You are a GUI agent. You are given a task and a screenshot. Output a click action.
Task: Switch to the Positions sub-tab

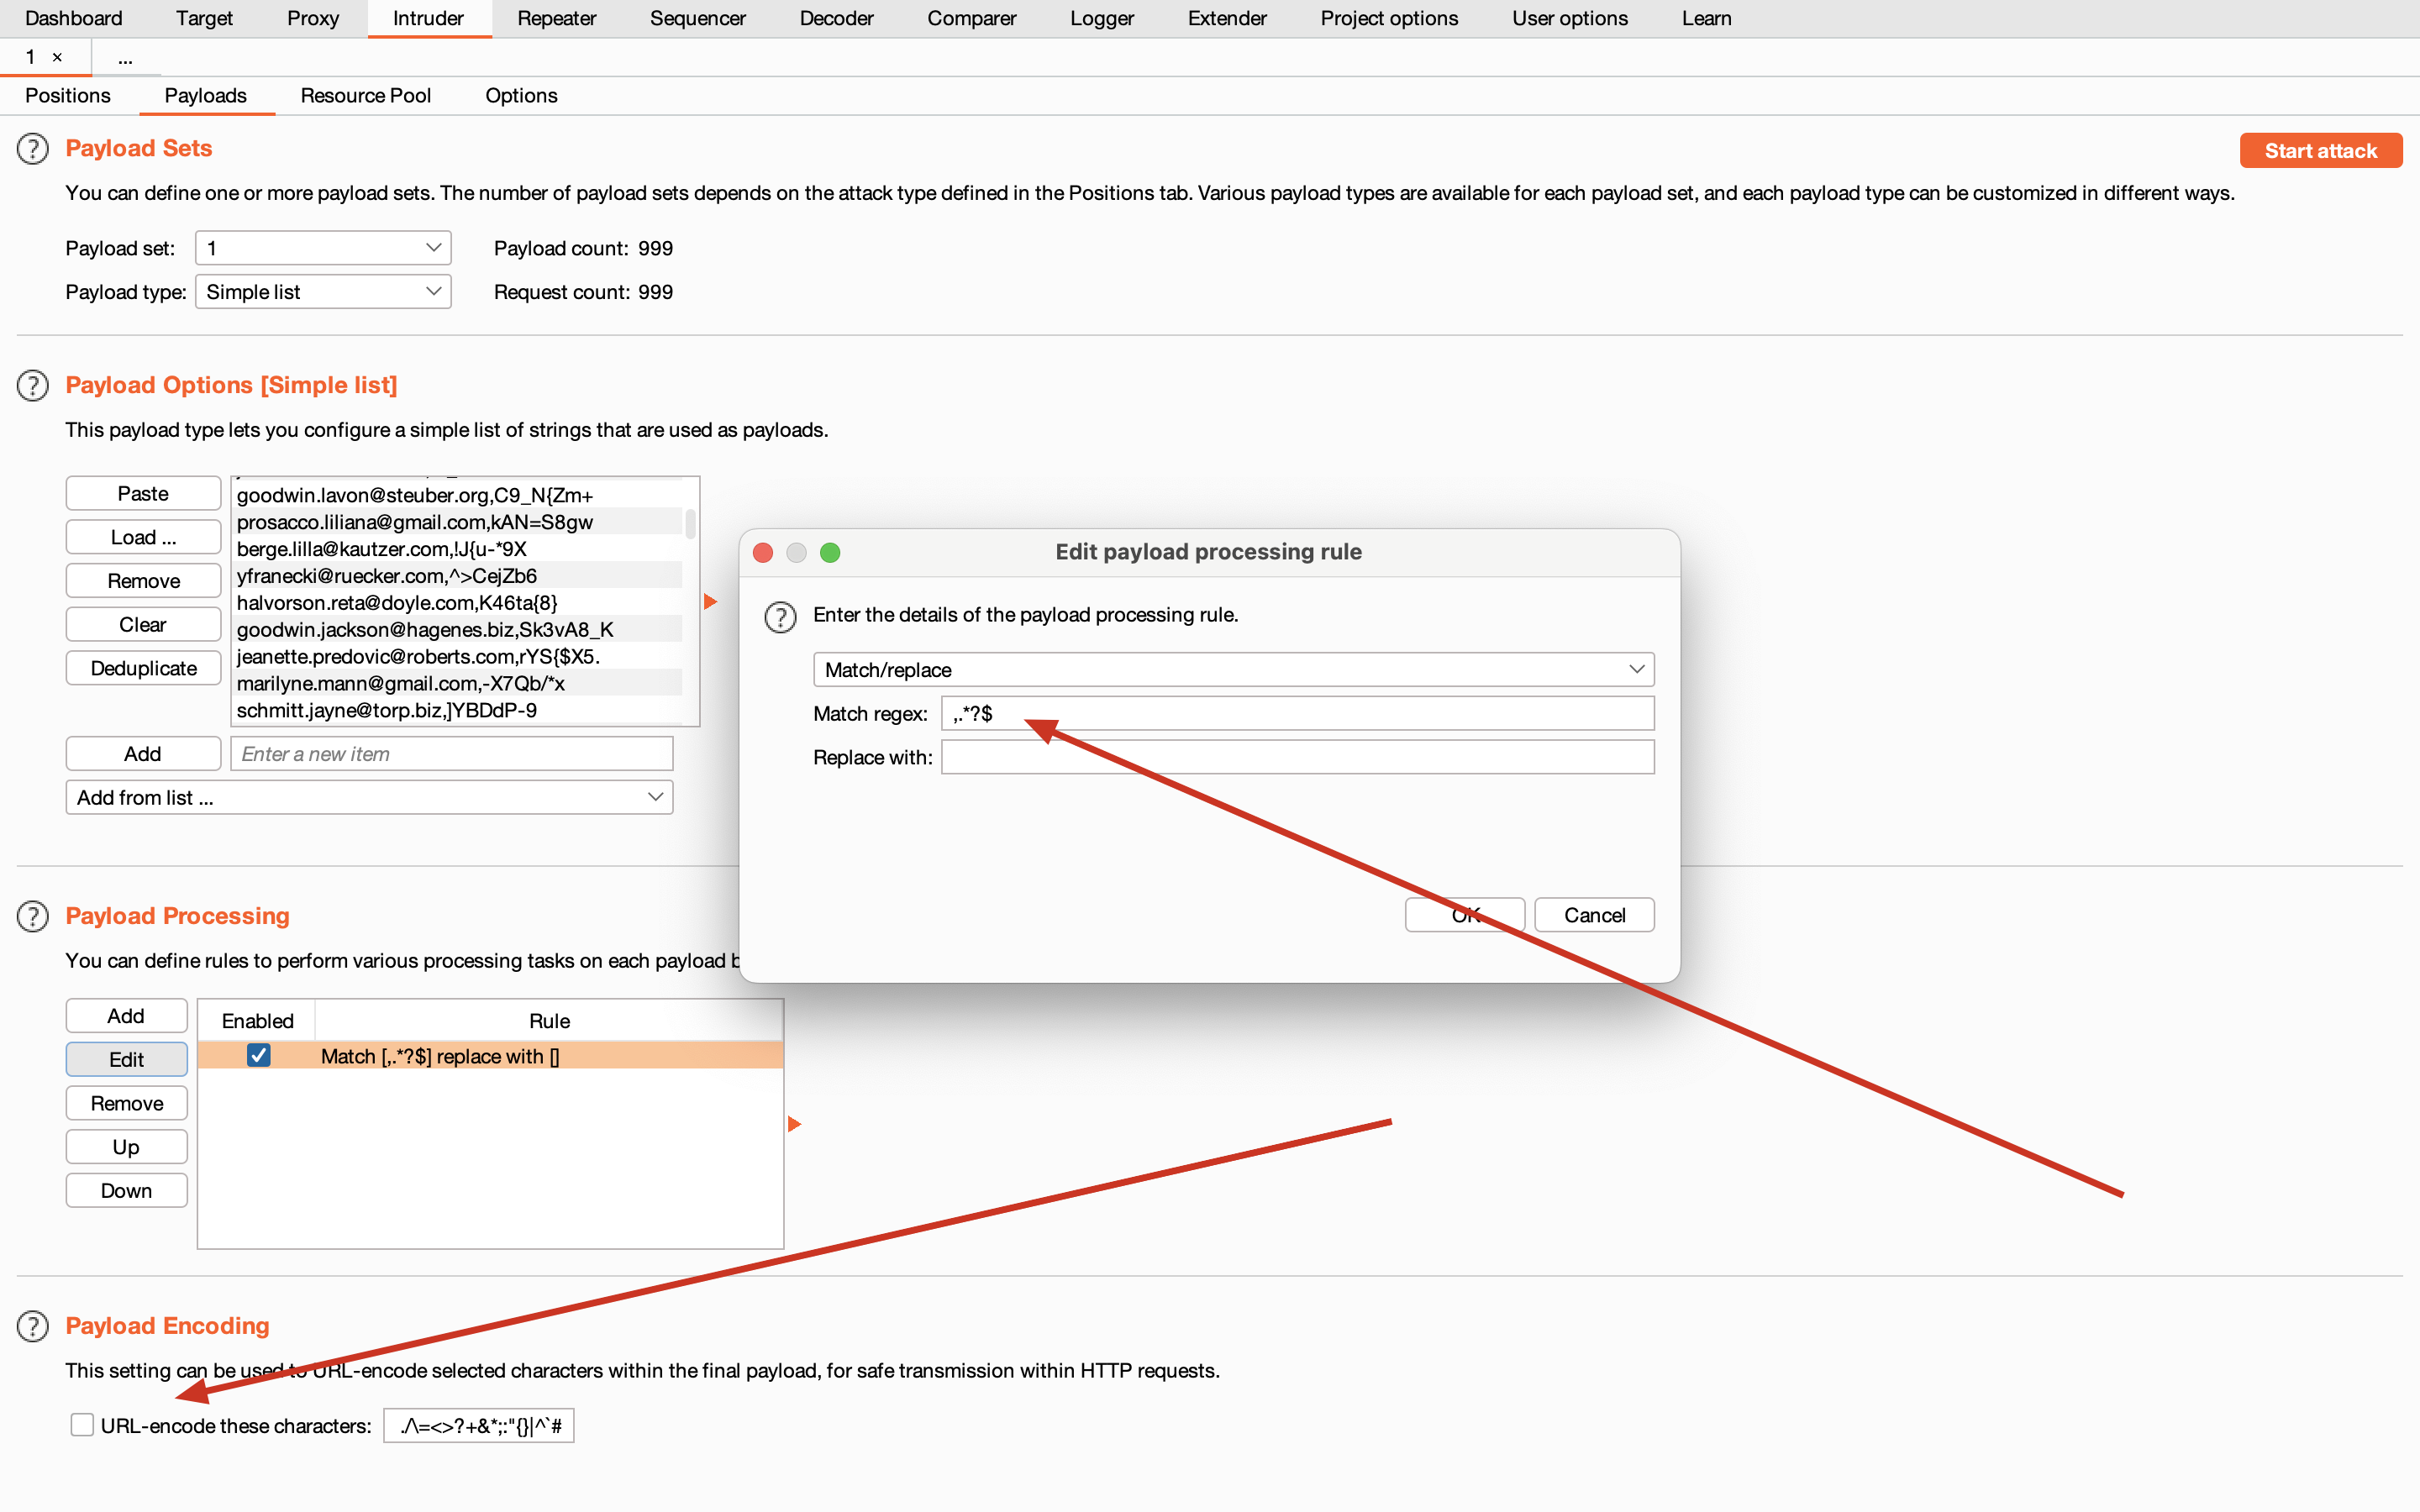(68, 95)
